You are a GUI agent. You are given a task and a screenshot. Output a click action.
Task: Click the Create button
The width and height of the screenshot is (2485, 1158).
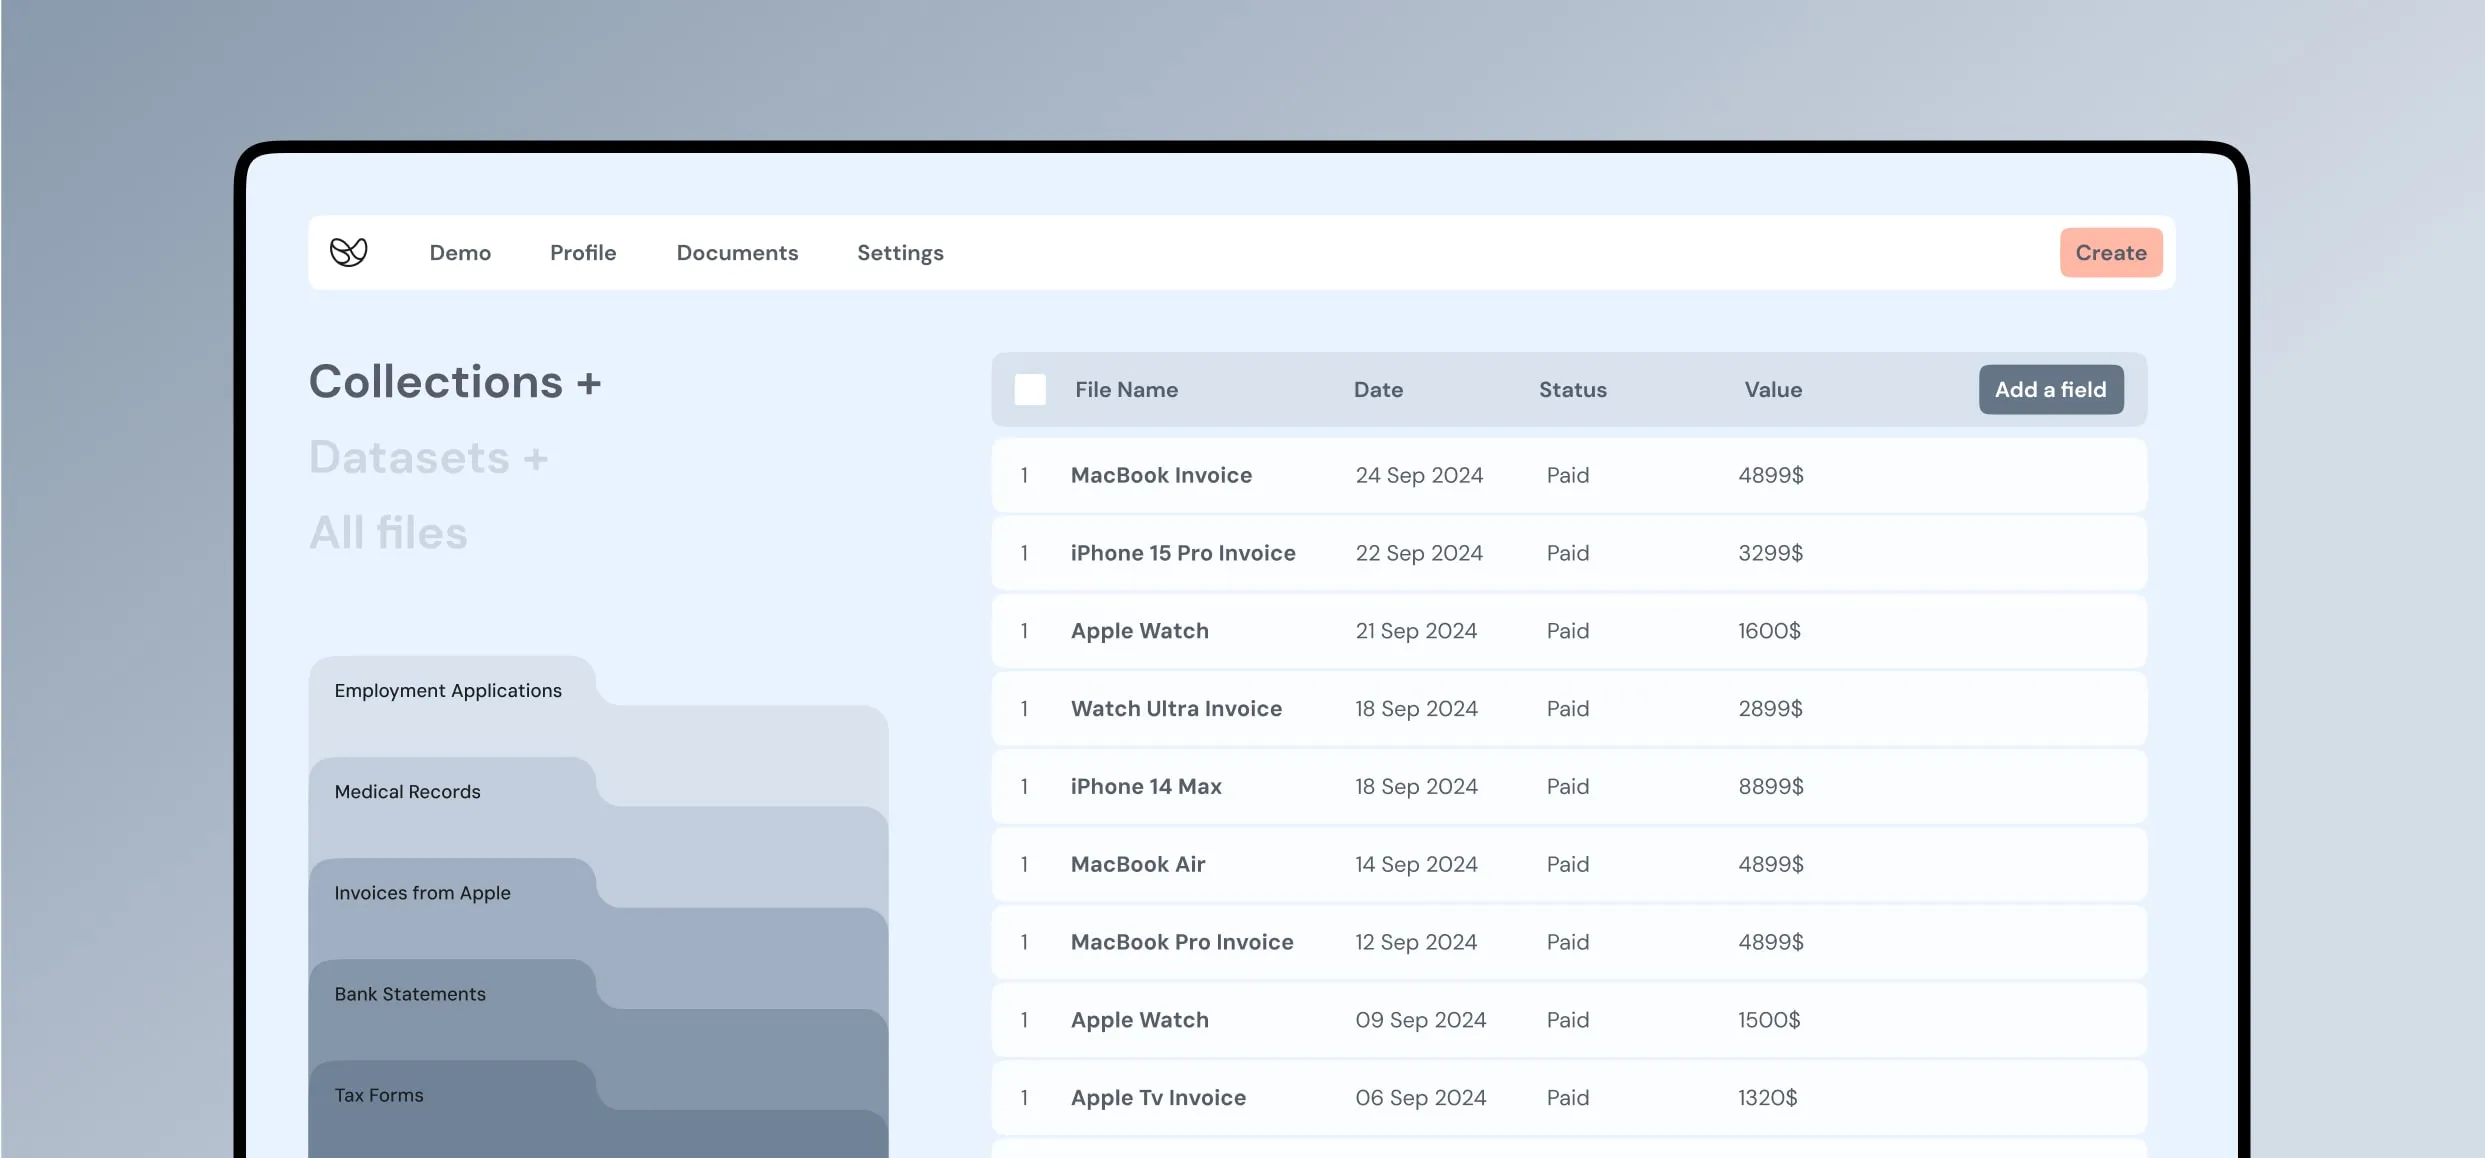point(2111,253)
